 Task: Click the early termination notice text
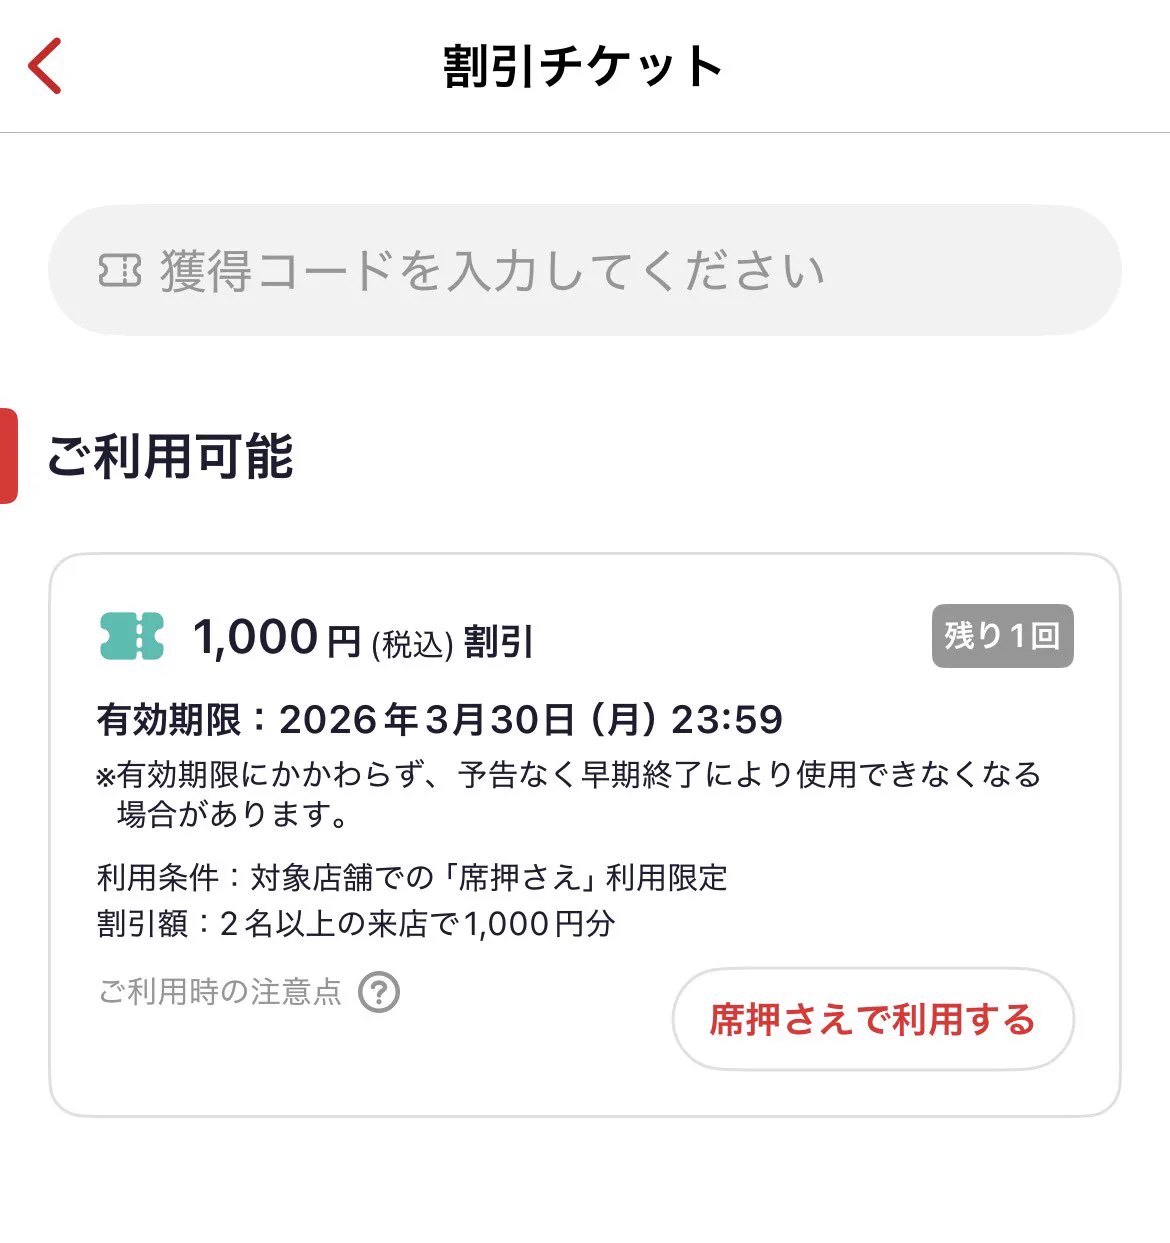coord(569,775)
